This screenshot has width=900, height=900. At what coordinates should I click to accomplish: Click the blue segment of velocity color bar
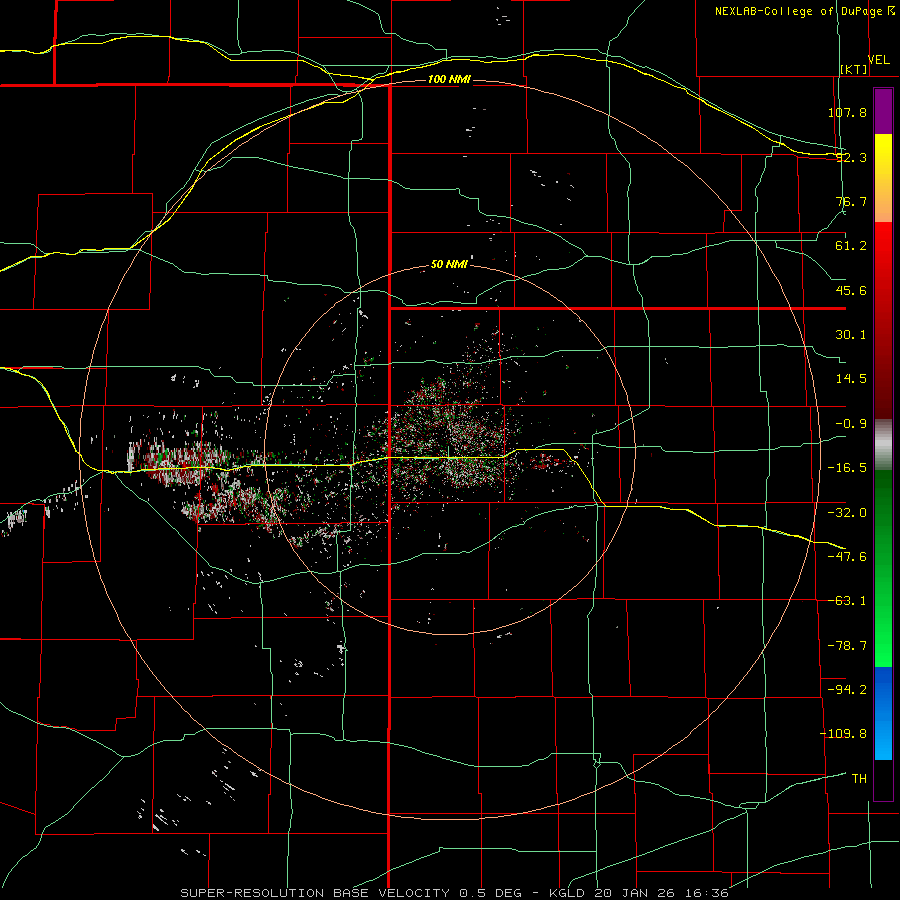[x=883, y=713]
